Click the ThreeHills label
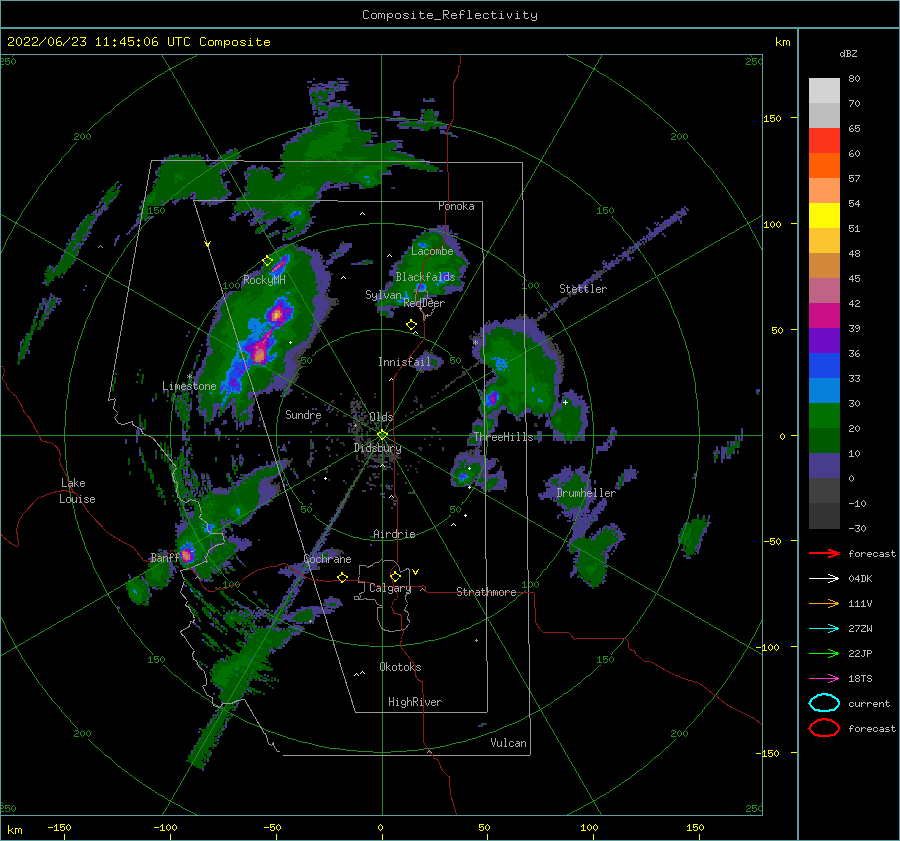The height and width of the screenshot is (841, 900). 503,437
